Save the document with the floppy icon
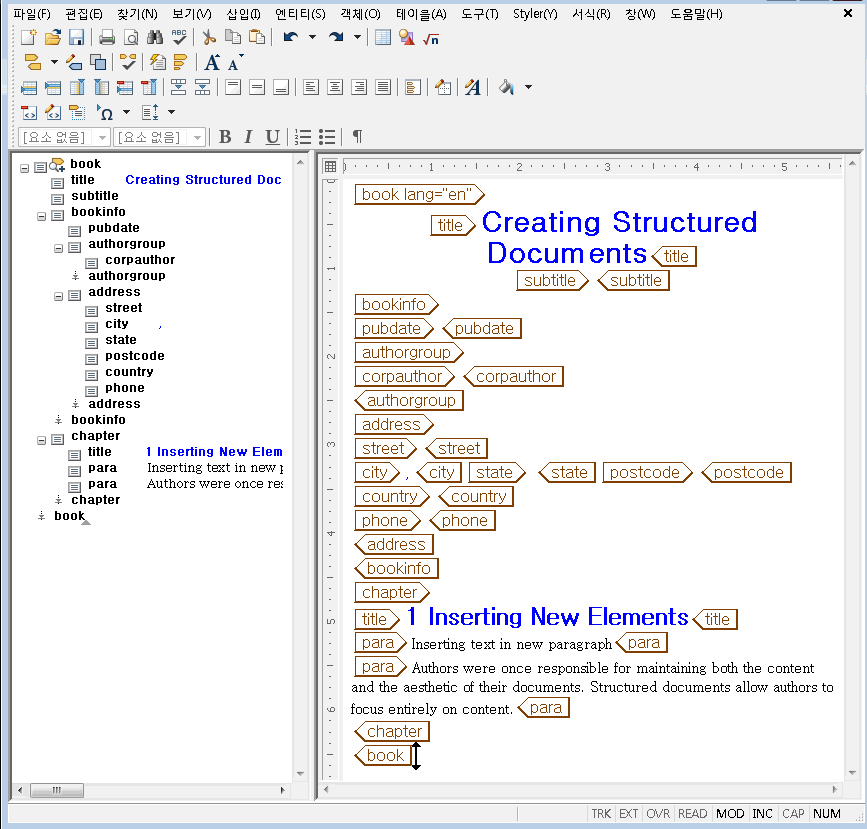Screen dimensions: 867x829 click(76, 38)
